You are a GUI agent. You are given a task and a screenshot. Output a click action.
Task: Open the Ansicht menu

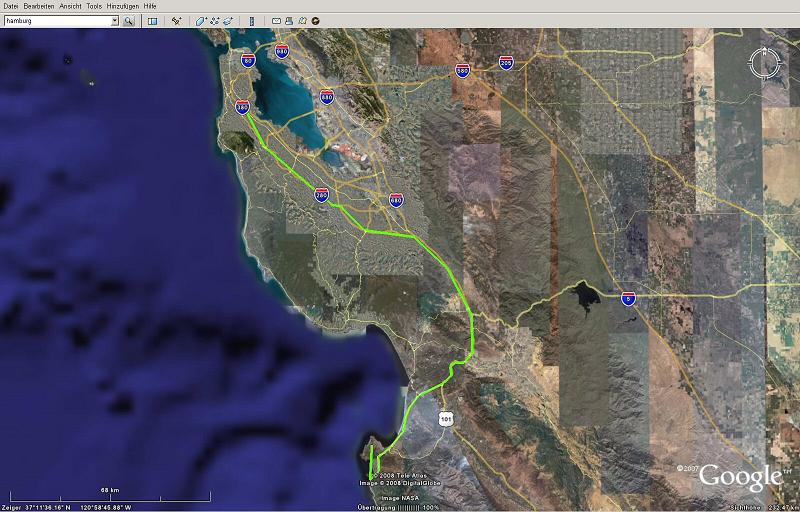pos(69,6)
